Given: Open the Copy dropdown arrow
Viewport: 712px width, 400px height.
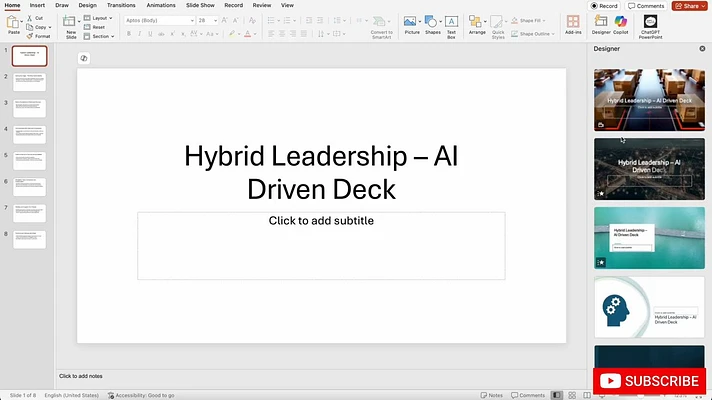Looking at the screenshot, I should coord(49,27).
